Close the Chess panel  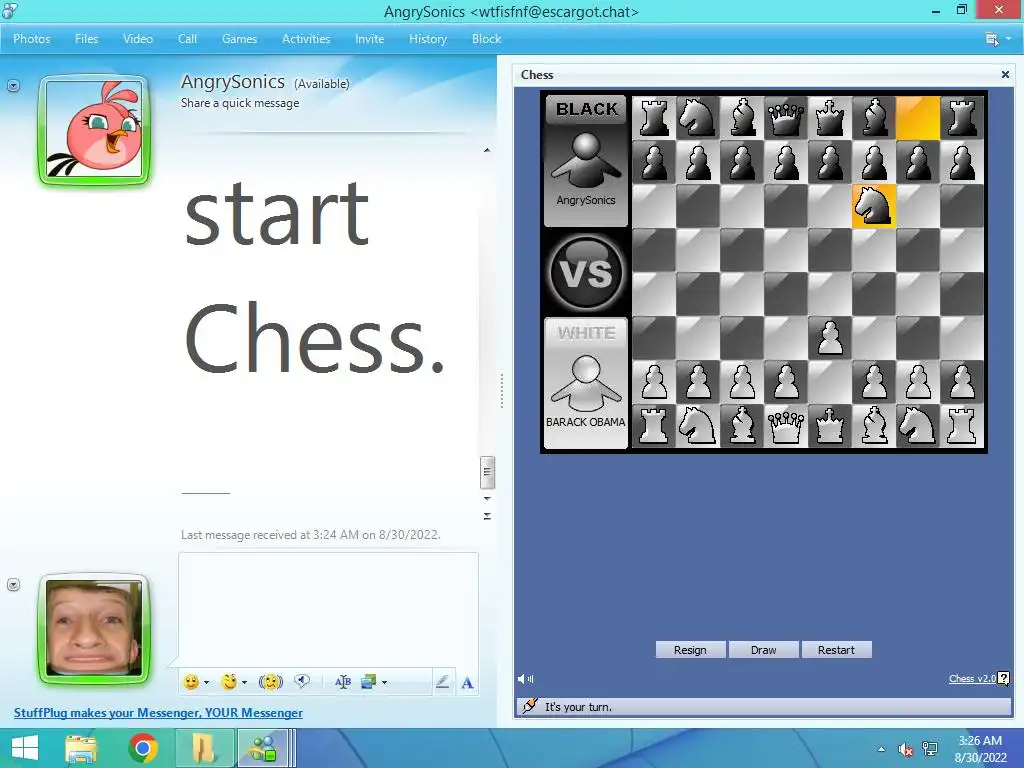tap(1005, 74)
